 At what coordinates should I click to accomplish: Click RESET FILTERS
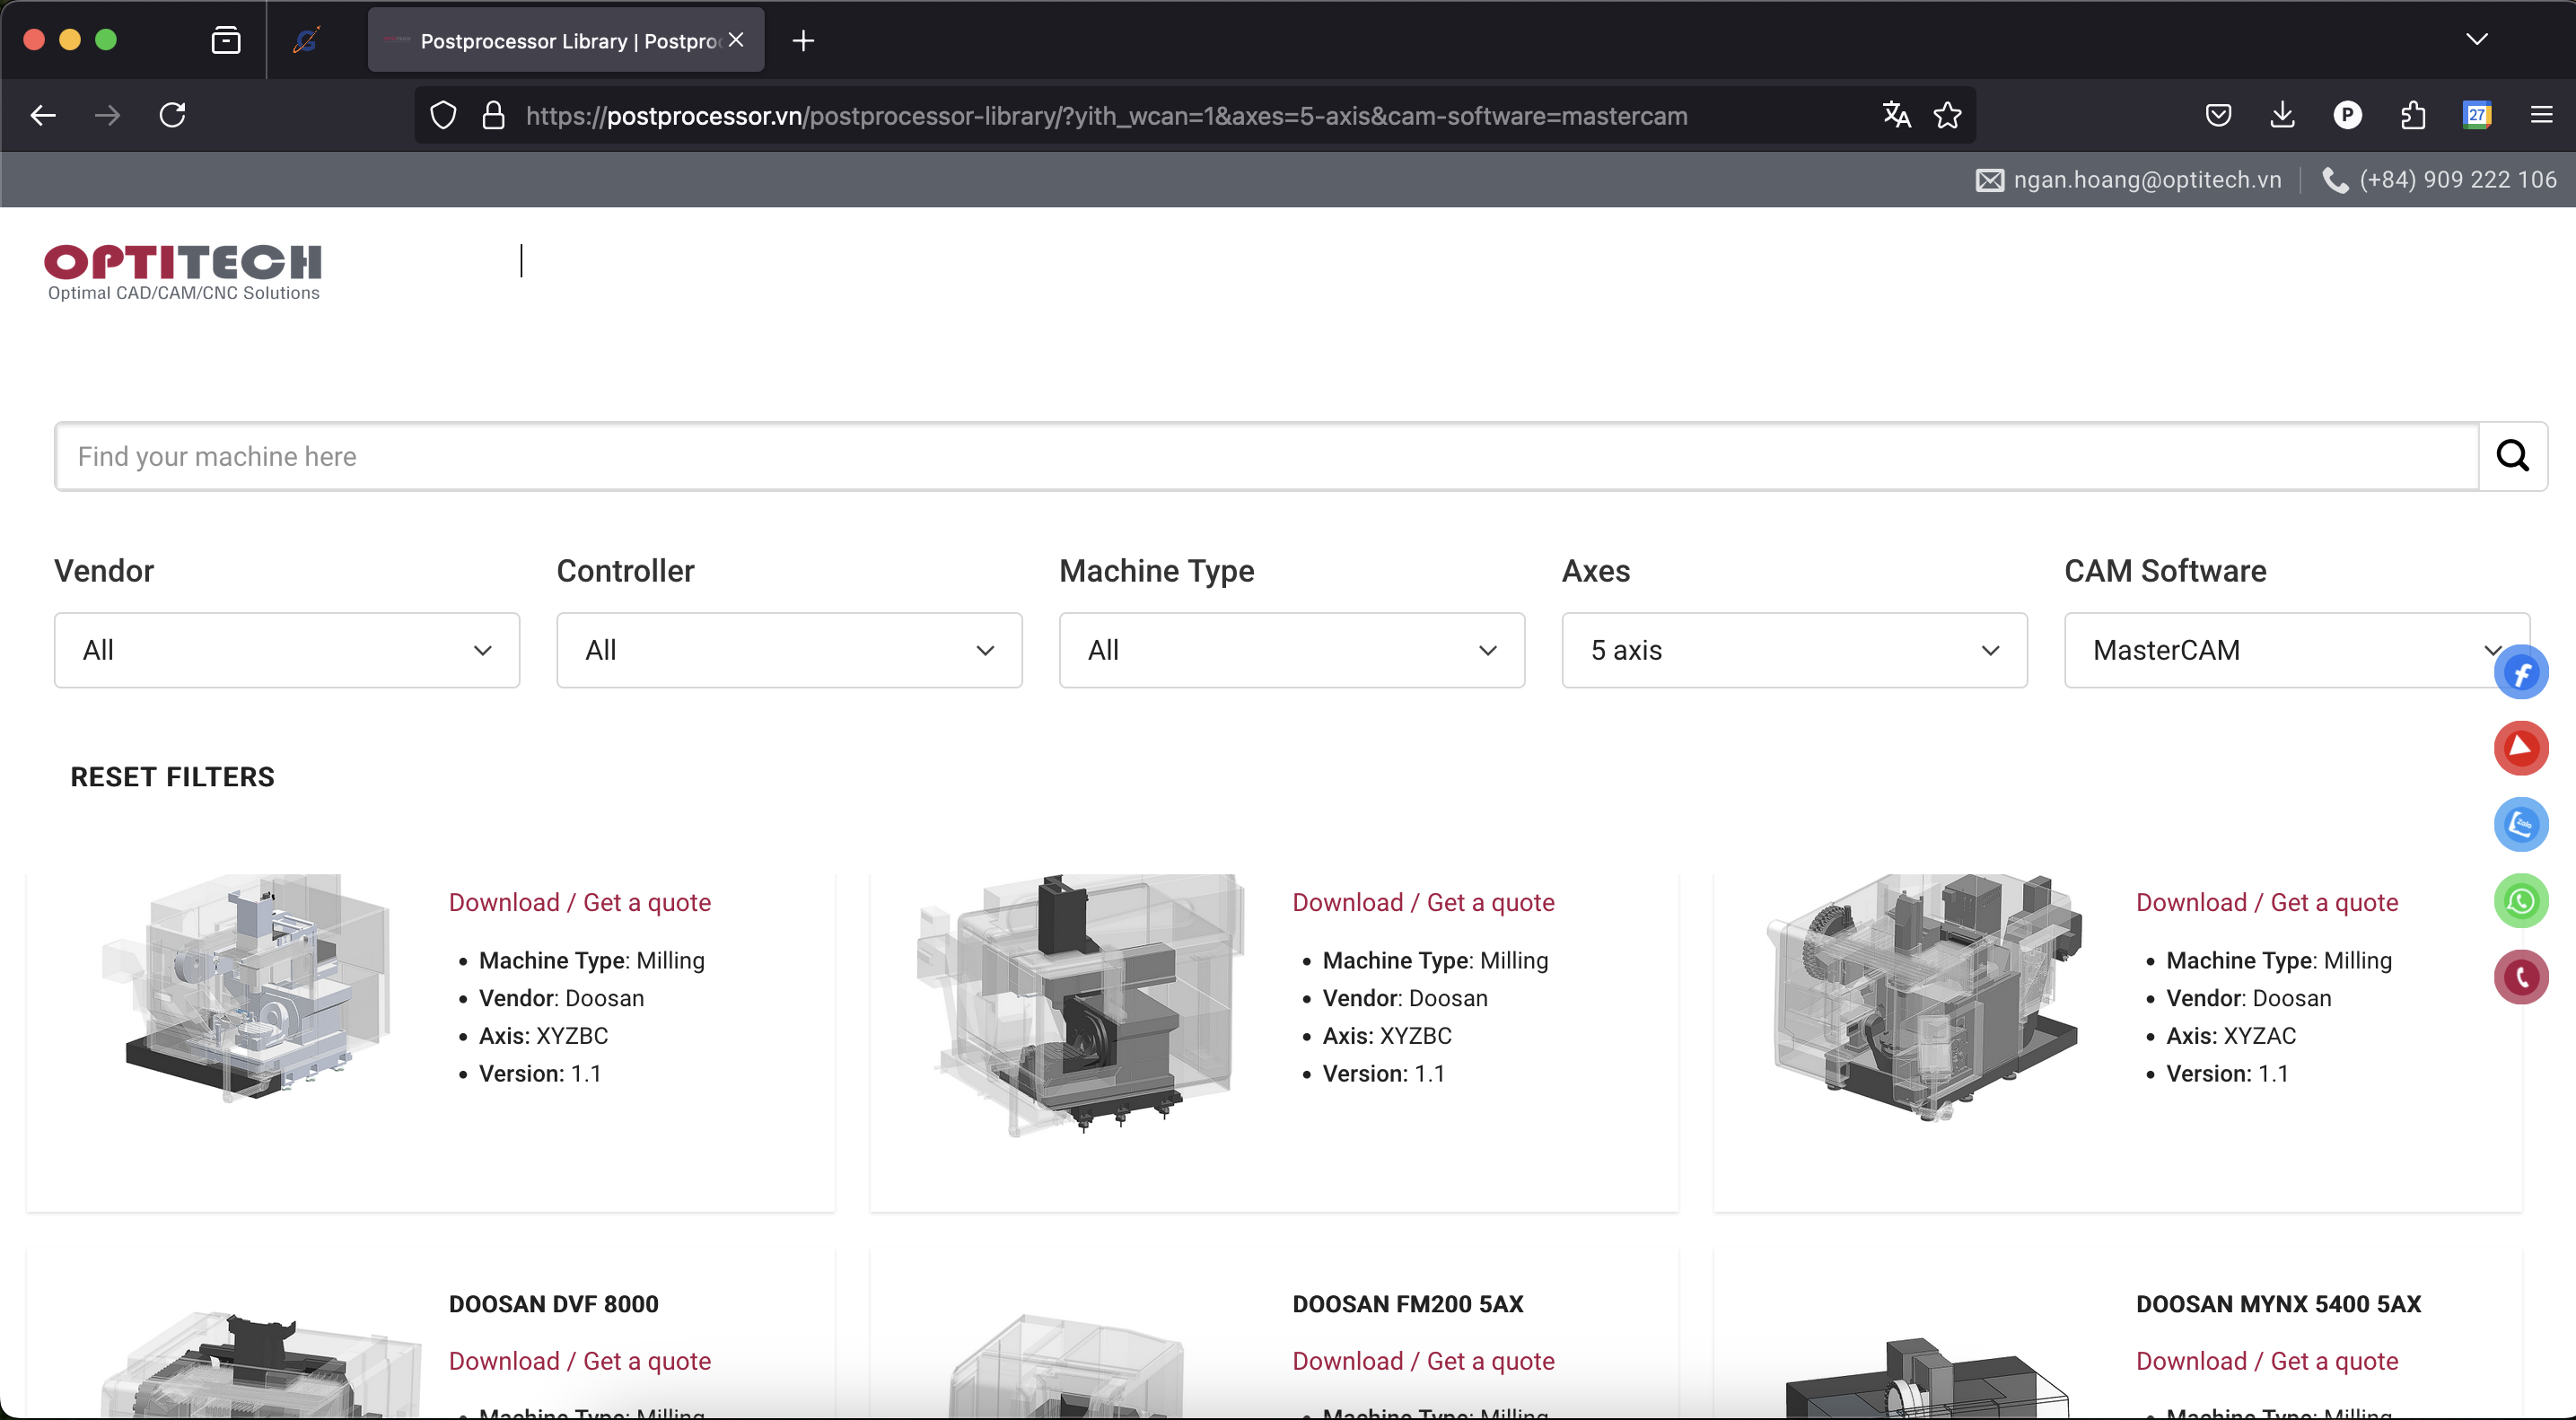[172, 777]
